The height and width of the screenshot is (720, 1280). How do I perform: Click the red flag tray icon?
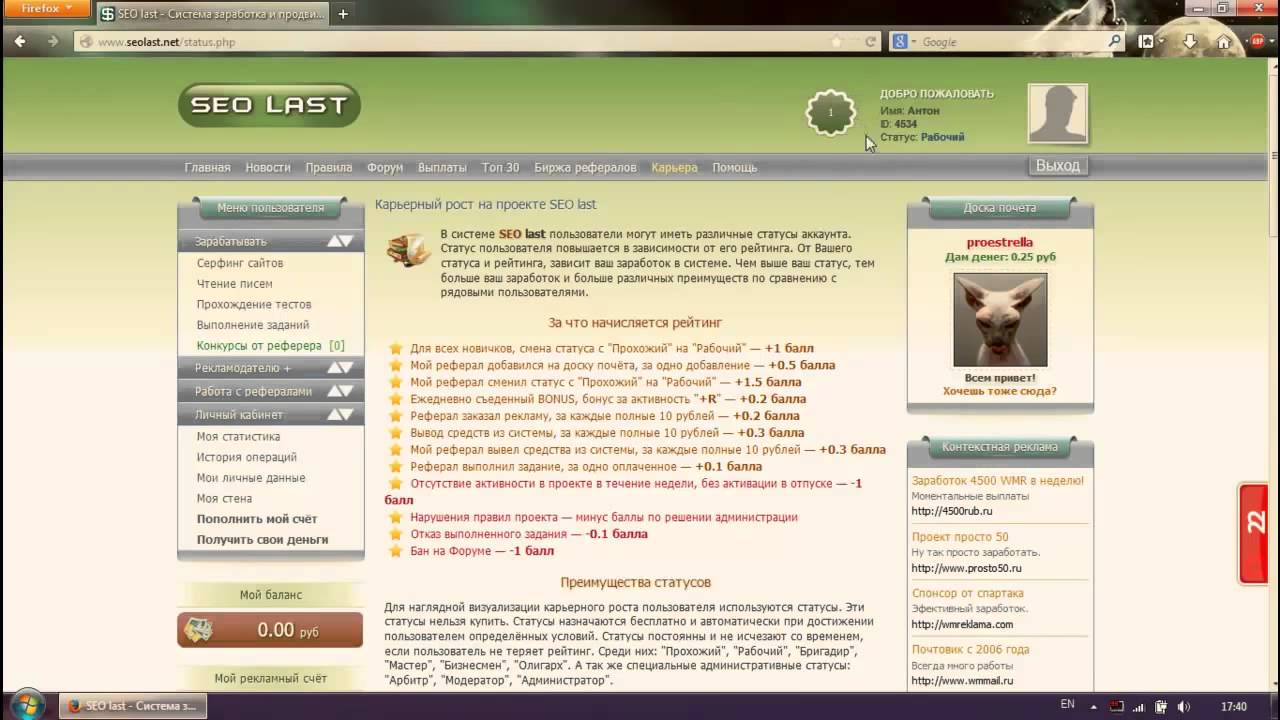coord(1118,706)
